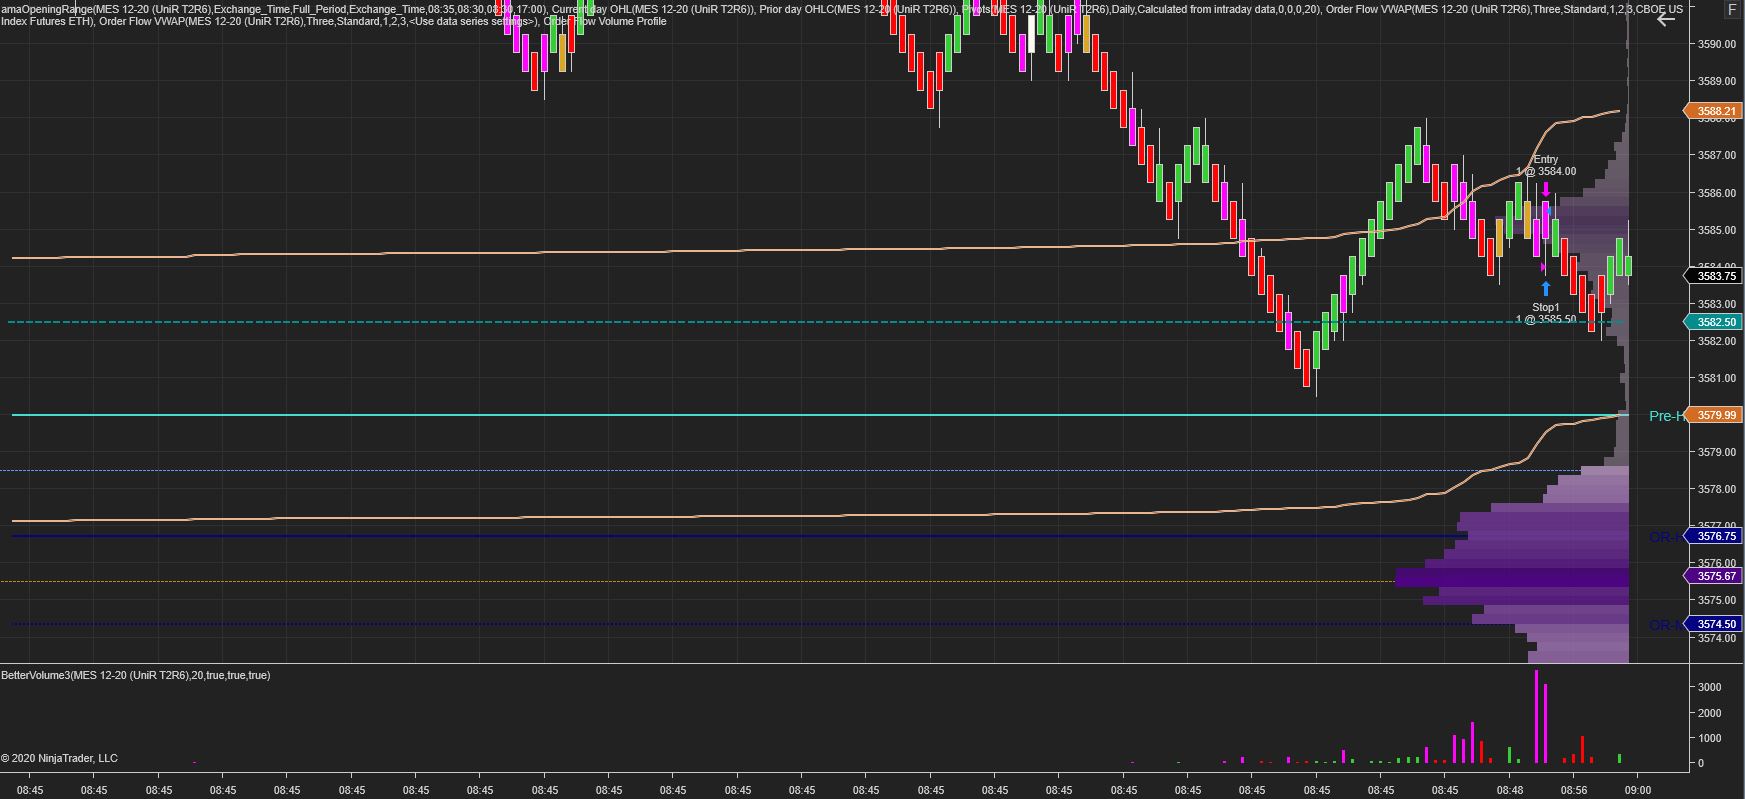
Task: Click the F button in the chart corner
Action: click(1732, 9)
